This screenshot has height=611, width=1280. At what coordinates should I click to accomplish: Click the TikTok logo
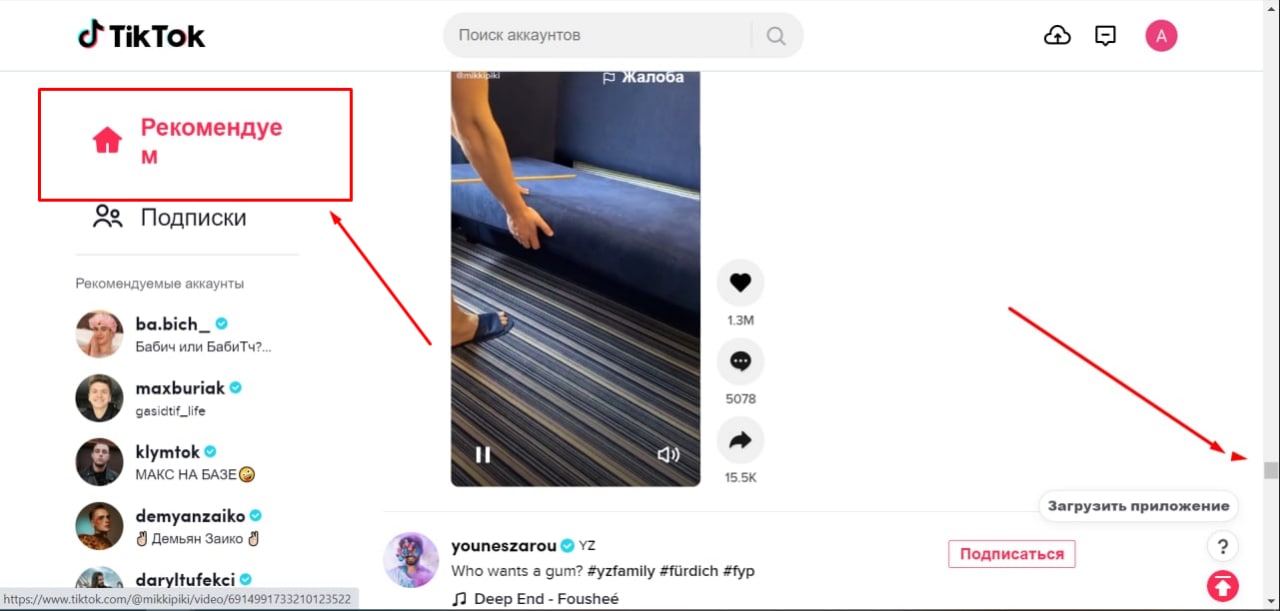coord(141,35)
